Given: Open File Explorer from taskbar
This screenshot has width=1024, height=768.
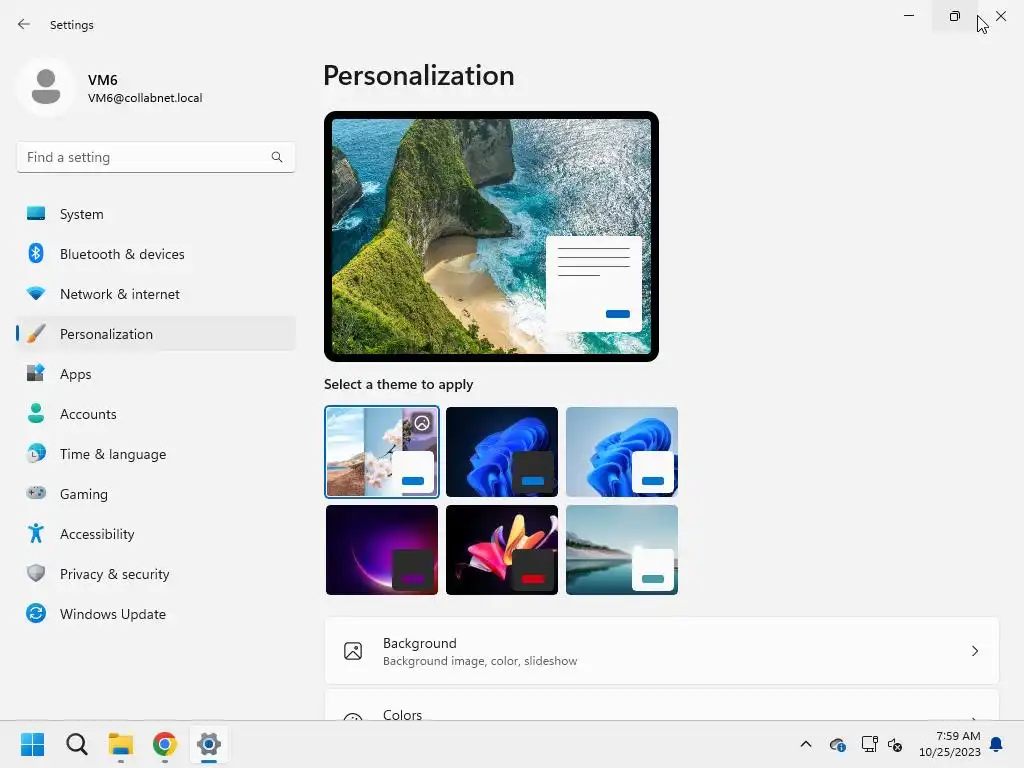Looking at the screenshot, I should (121, 744).
